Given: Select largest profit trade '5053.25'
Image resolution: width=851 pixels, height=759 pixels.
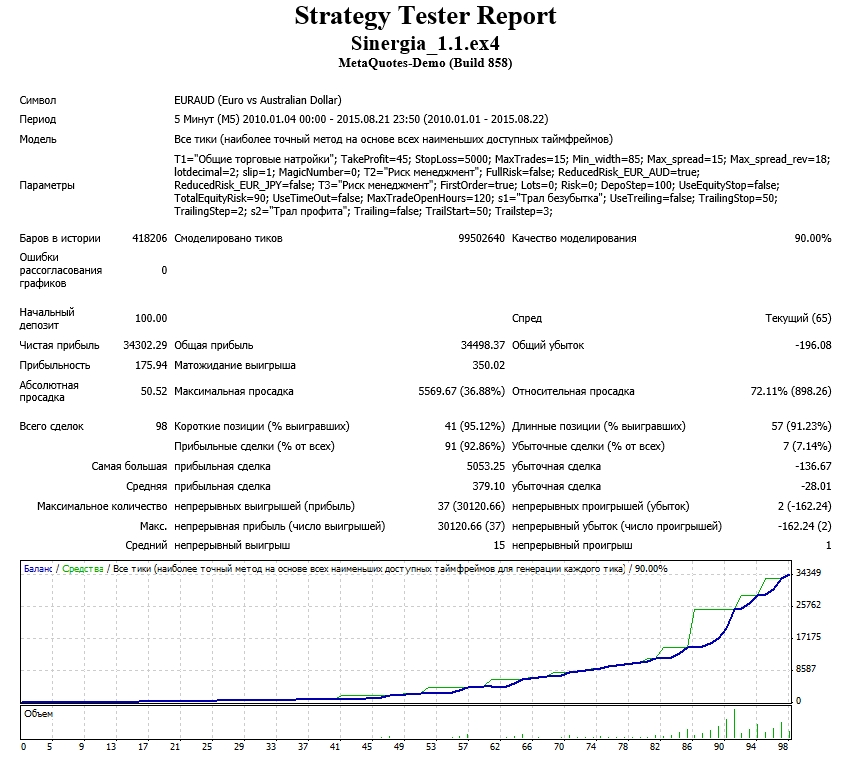Looking at the screenshot, I should coord(486,467).
